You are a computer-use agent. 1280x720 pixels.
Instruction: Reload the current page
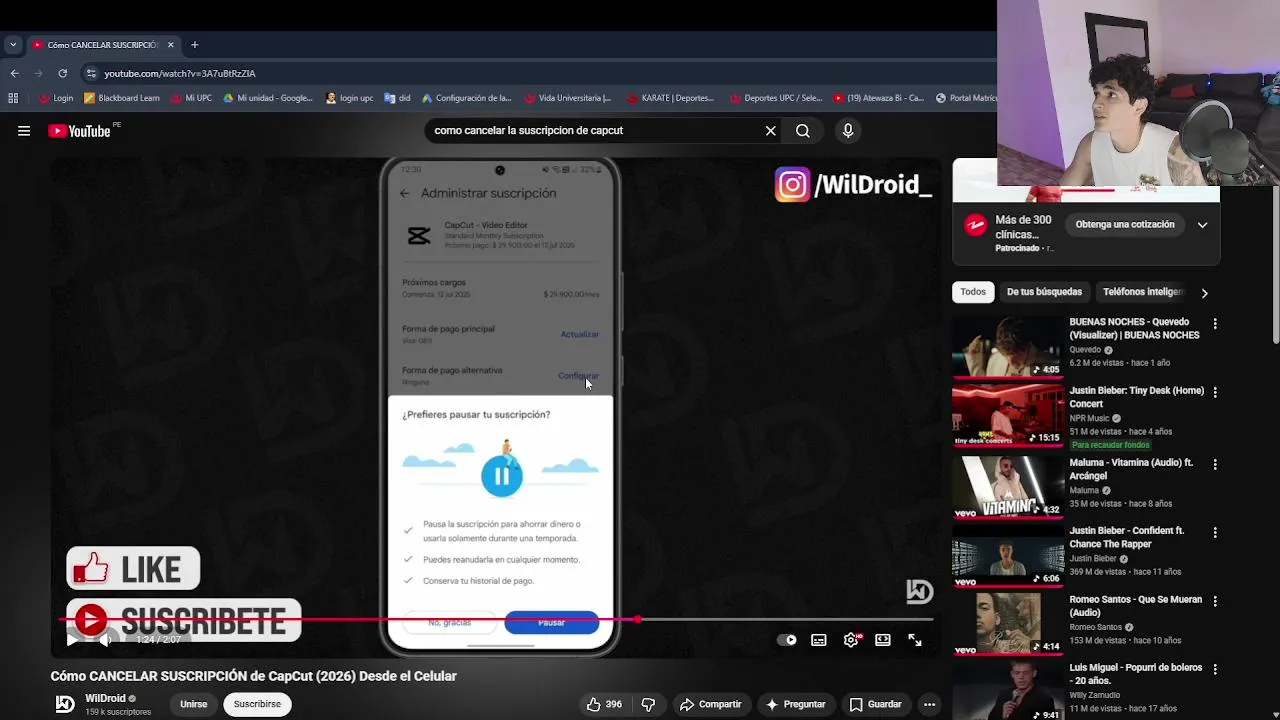pos(62,73)
